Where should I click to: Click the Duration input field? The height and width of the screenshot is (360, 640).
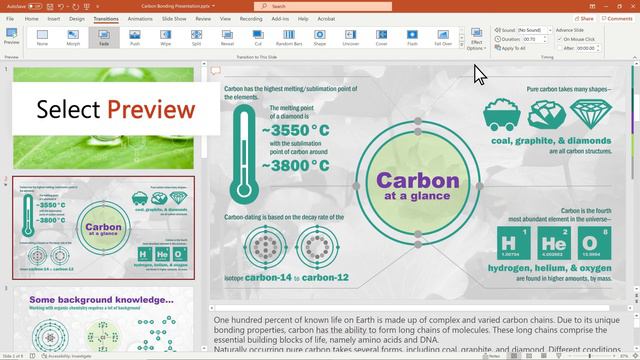click(x=532, y=39)
